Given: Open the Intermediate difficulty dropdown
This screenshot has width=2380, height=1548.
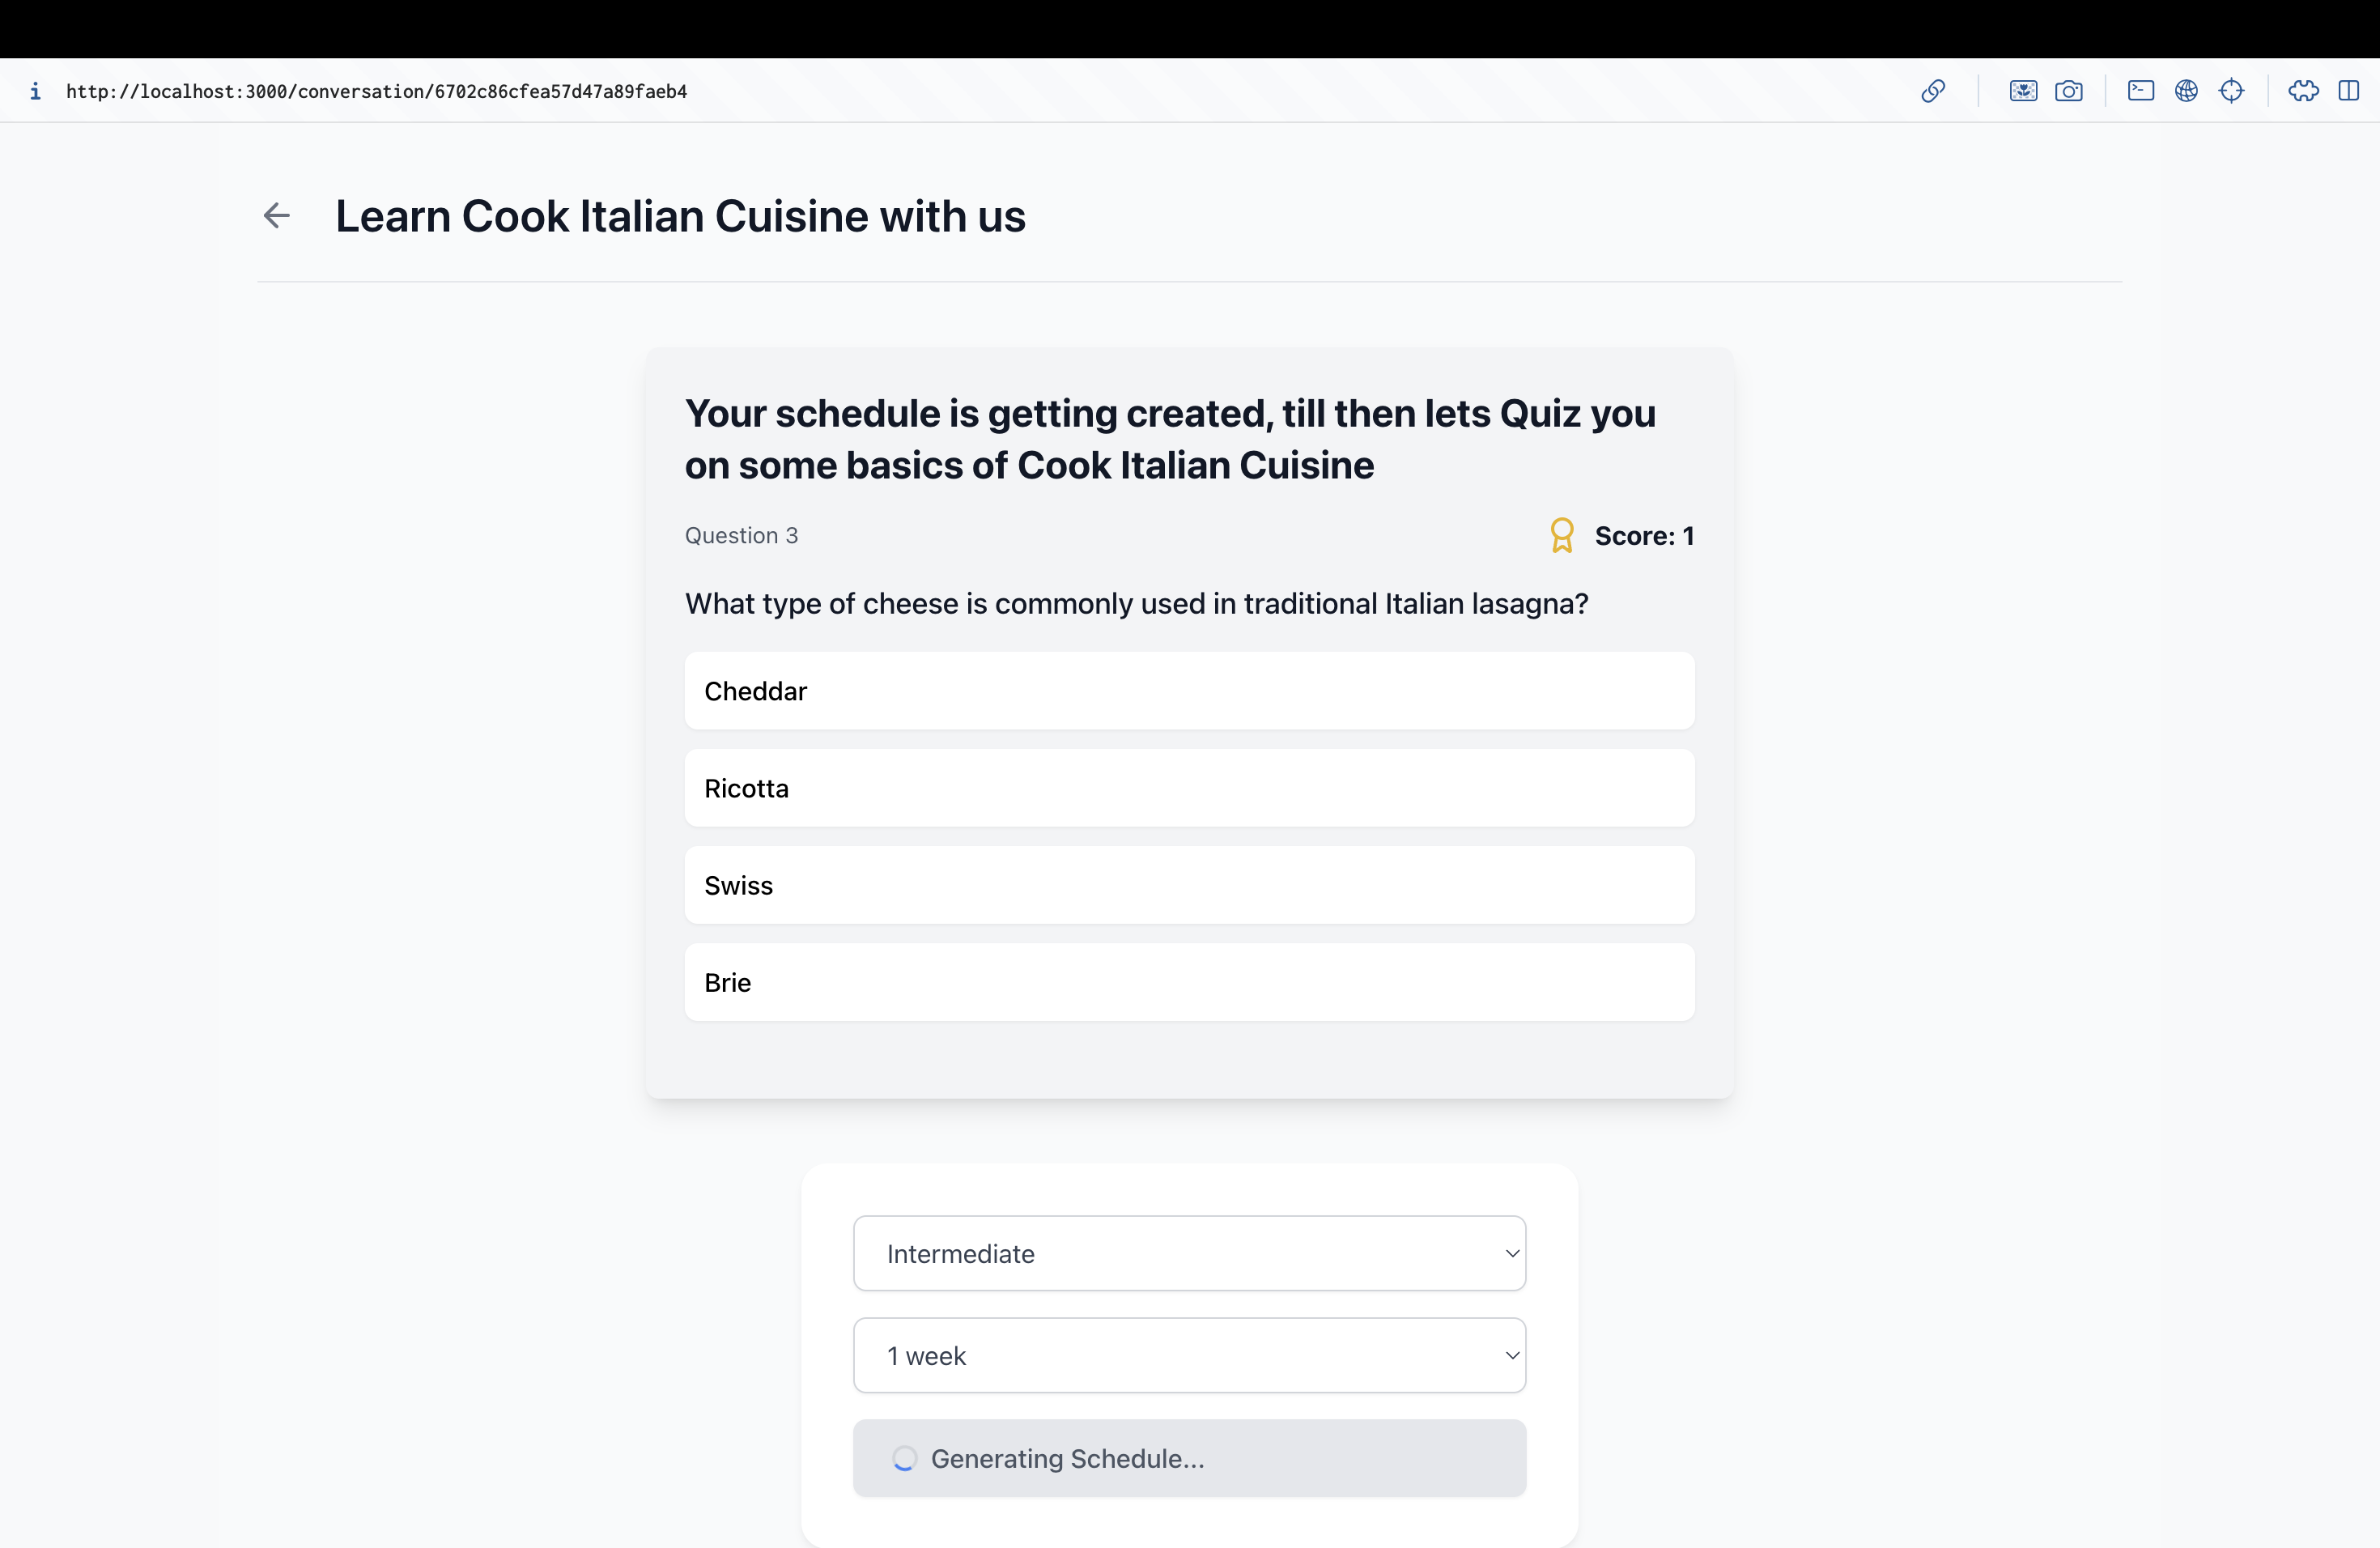Looking at the screenshot, I should 1189,1253.
